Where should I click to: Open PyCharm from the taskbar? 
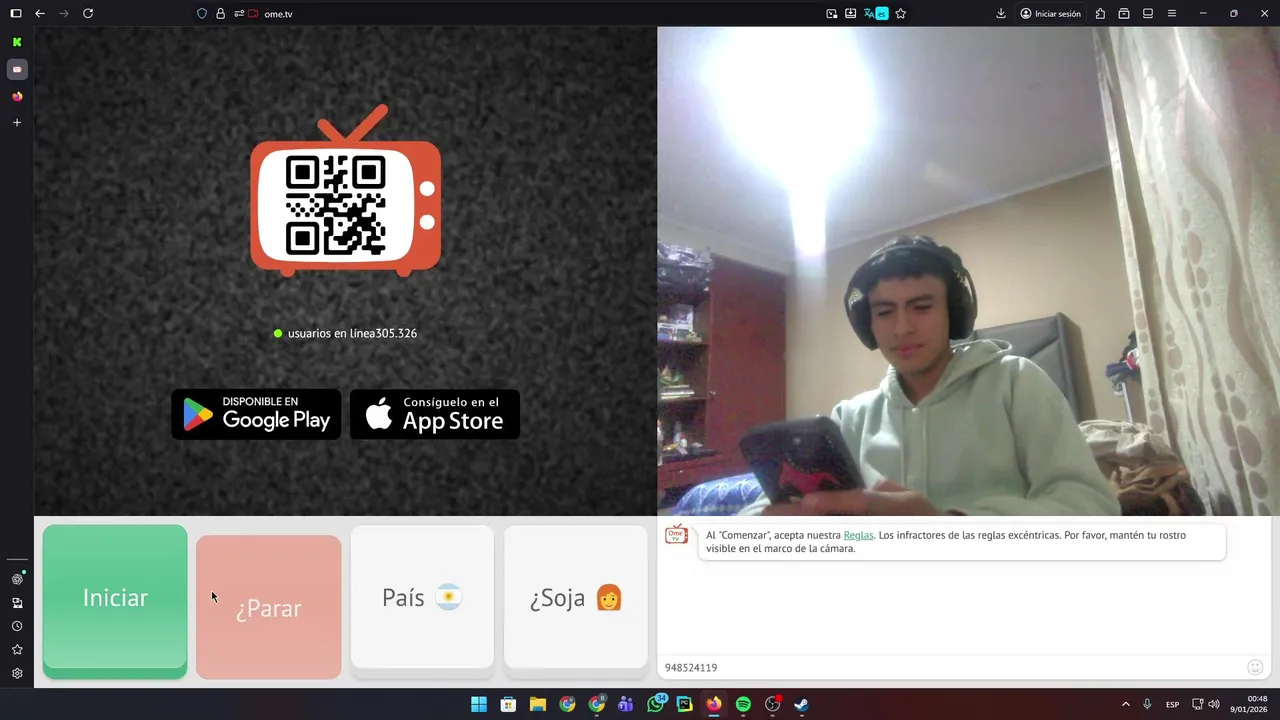tap(685, 704)
